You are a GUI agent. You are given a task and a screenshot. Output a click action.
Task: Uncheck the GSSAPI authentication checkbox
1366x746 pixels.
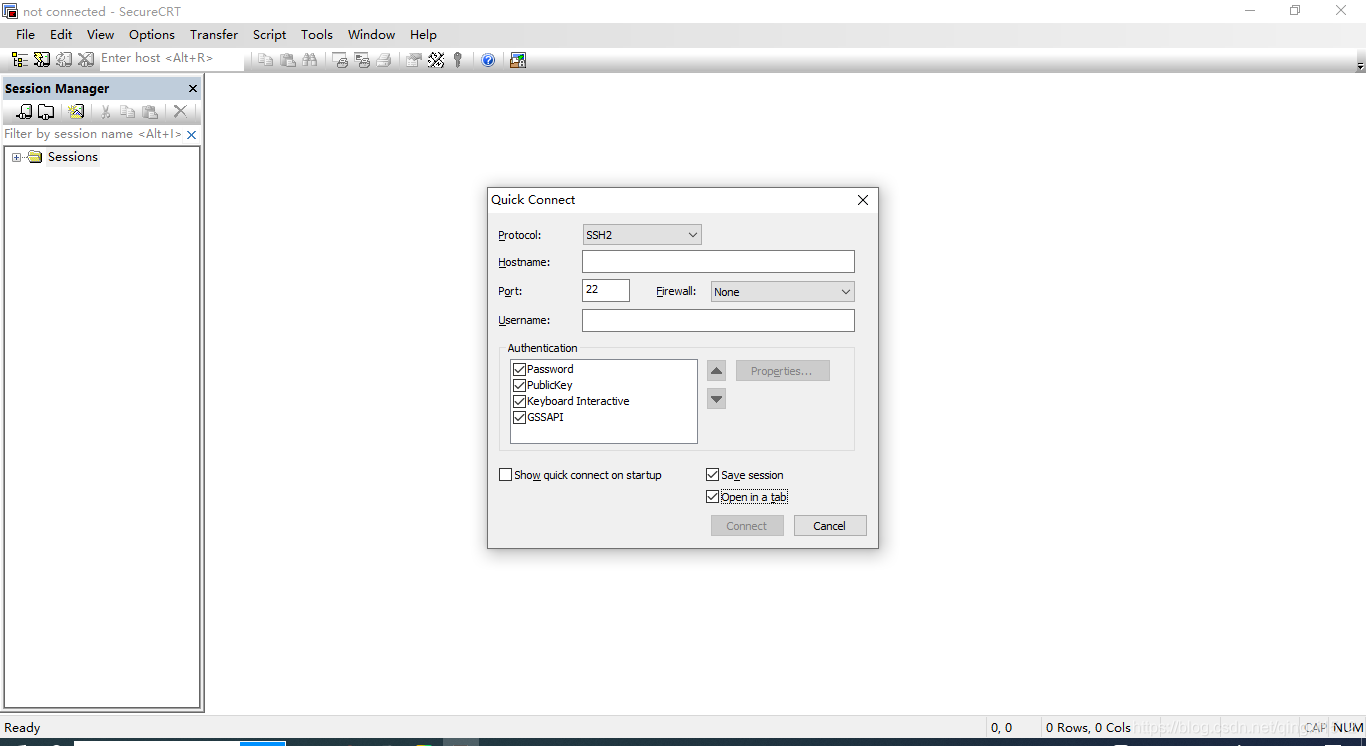click(x=519, y=417)
